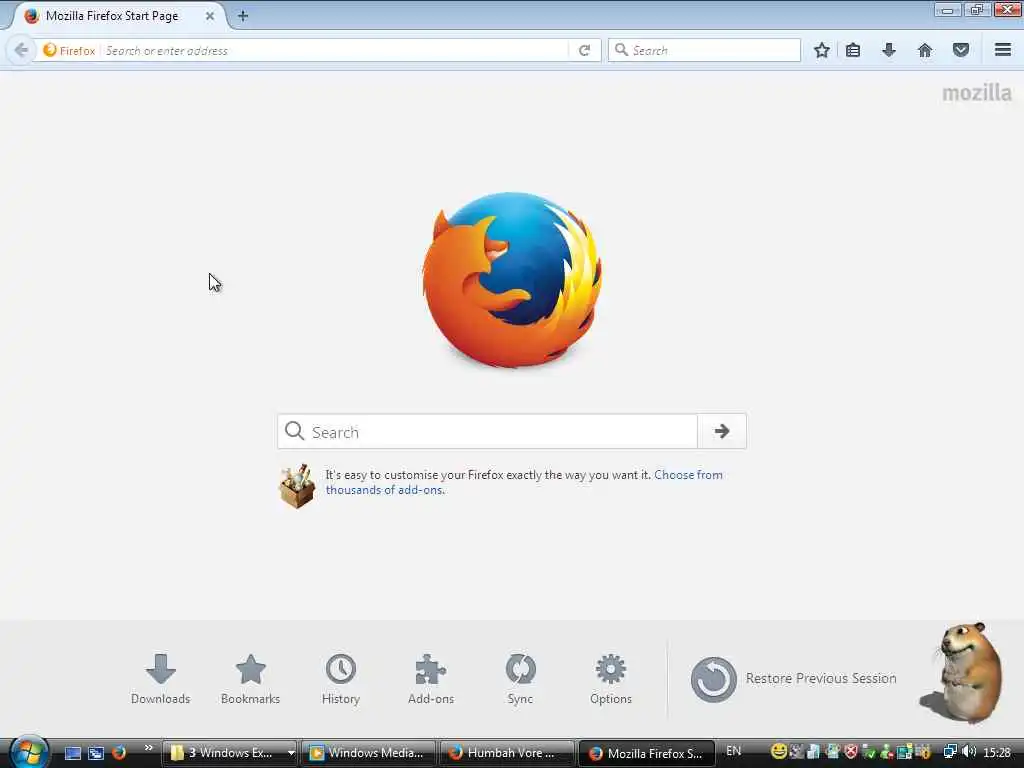This screenshot has width=1024, height=768.
Task: Click the EN language indicator
Action: point(733,751)
